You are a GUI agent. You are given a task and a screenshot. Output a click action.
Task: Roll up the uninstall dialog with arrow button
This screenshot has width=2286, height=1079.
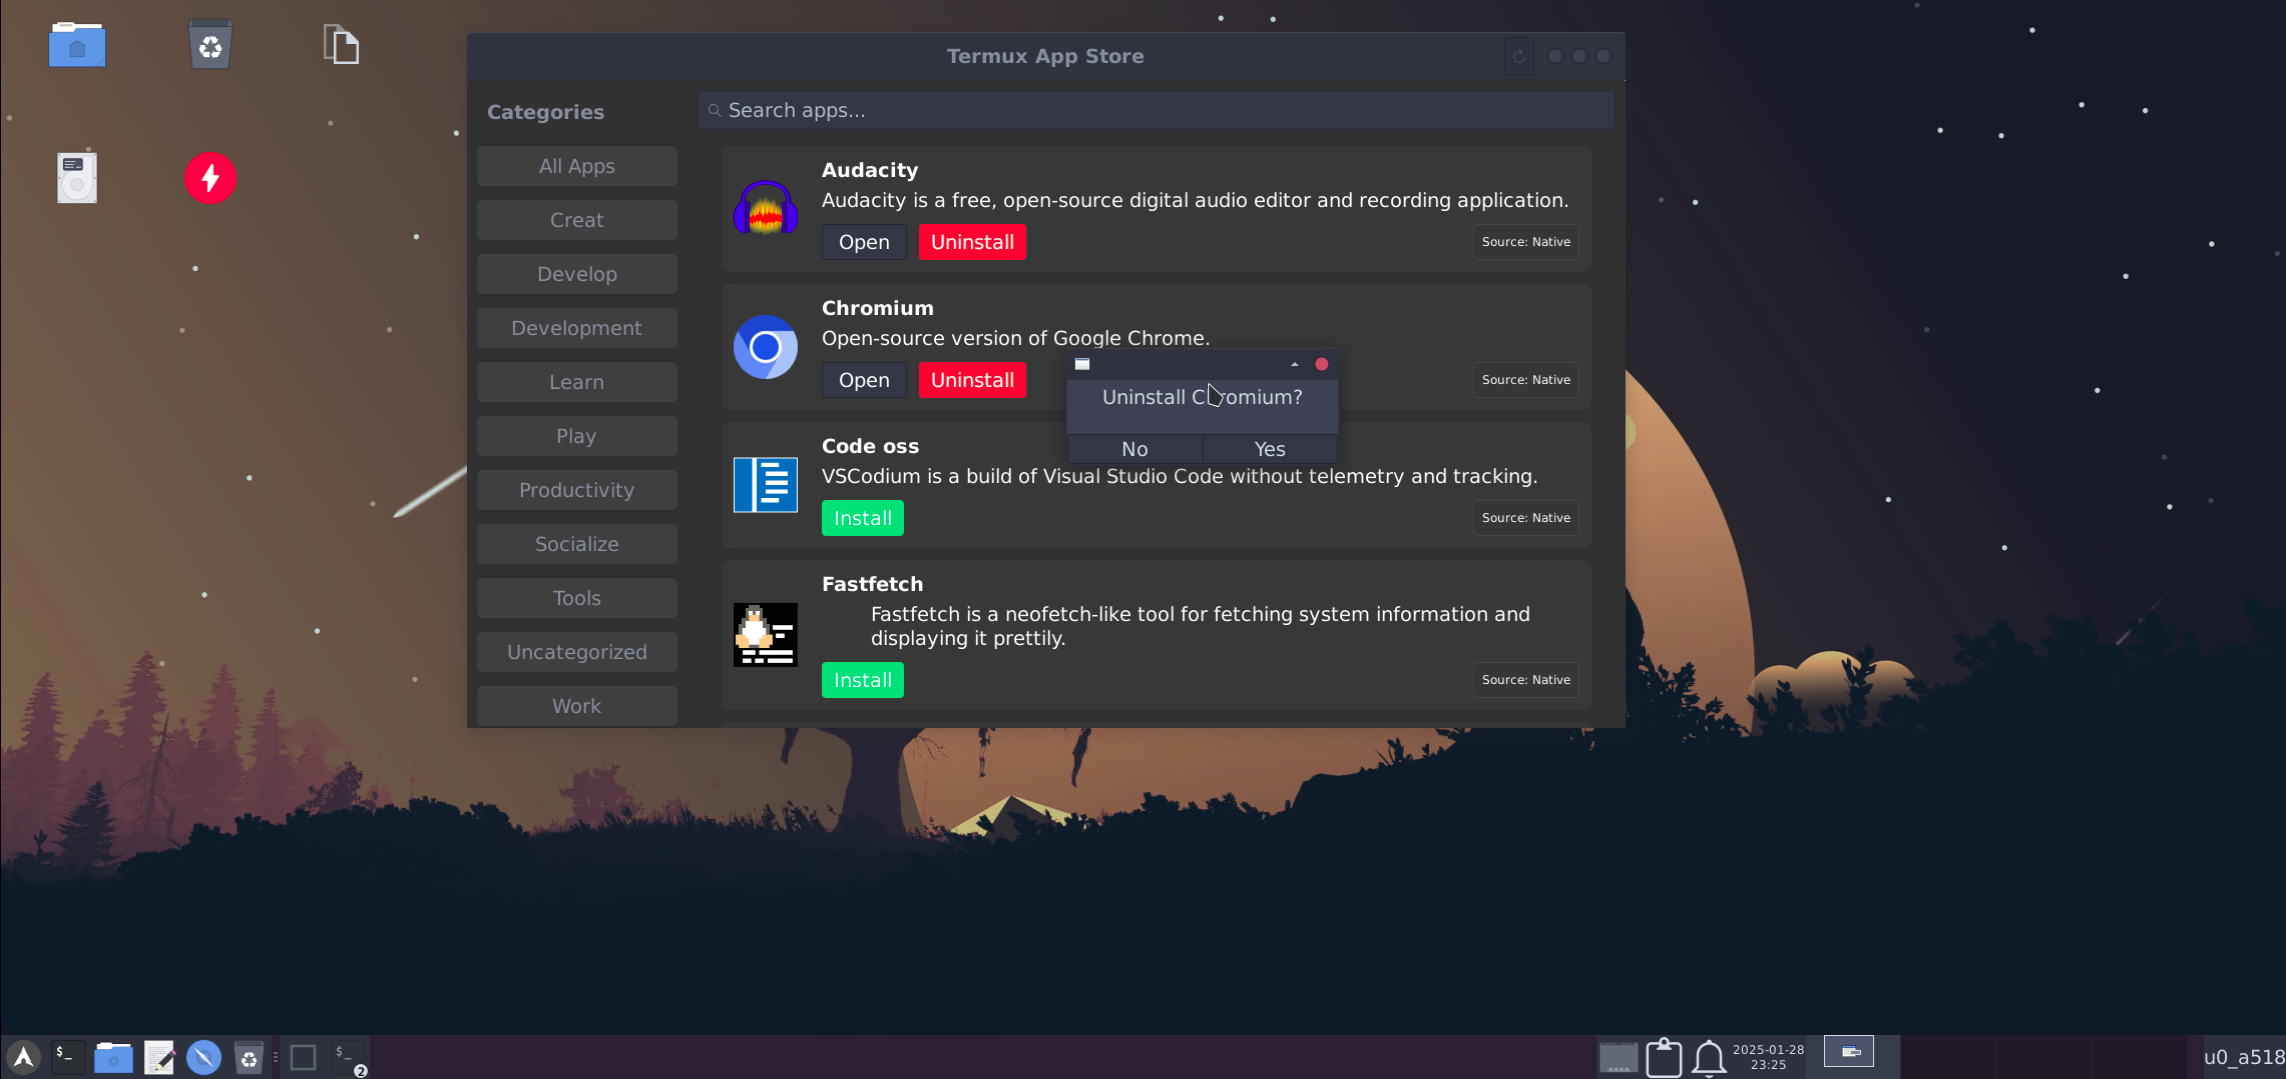pos(1294,364)
